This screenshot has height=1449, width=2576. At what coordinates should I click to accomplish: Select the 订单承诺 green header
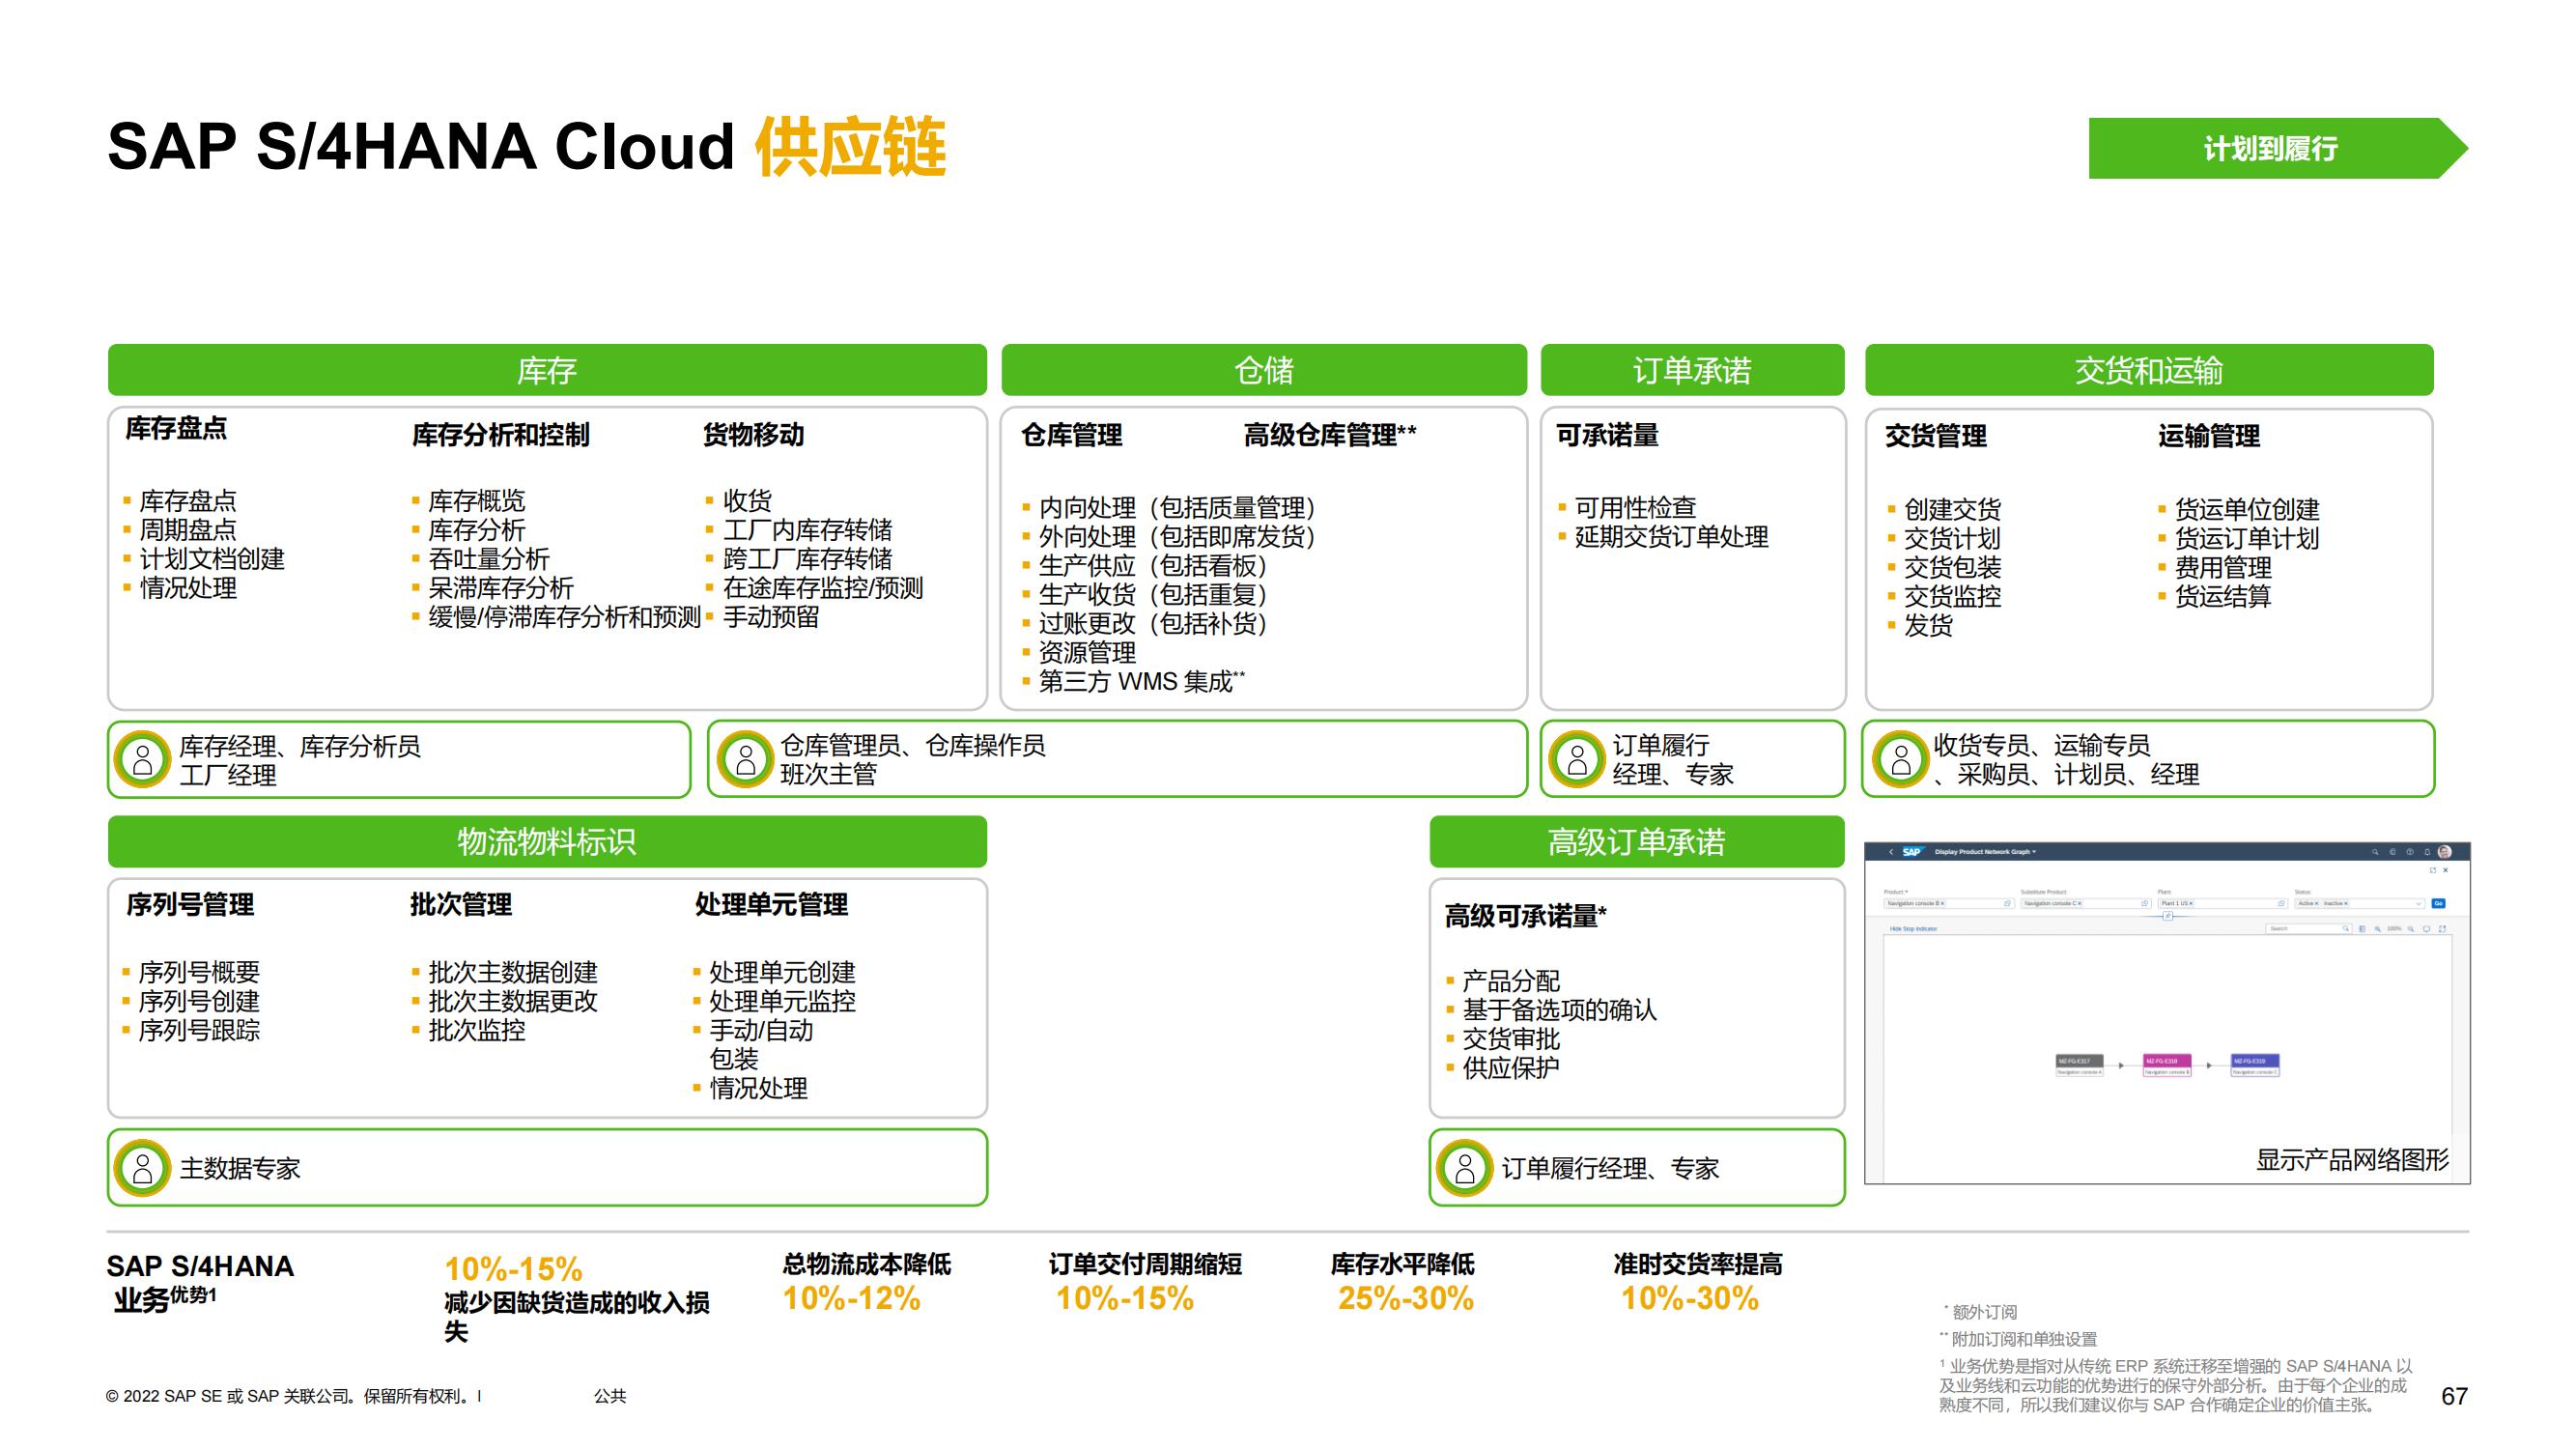click(x=1692, y=370)
